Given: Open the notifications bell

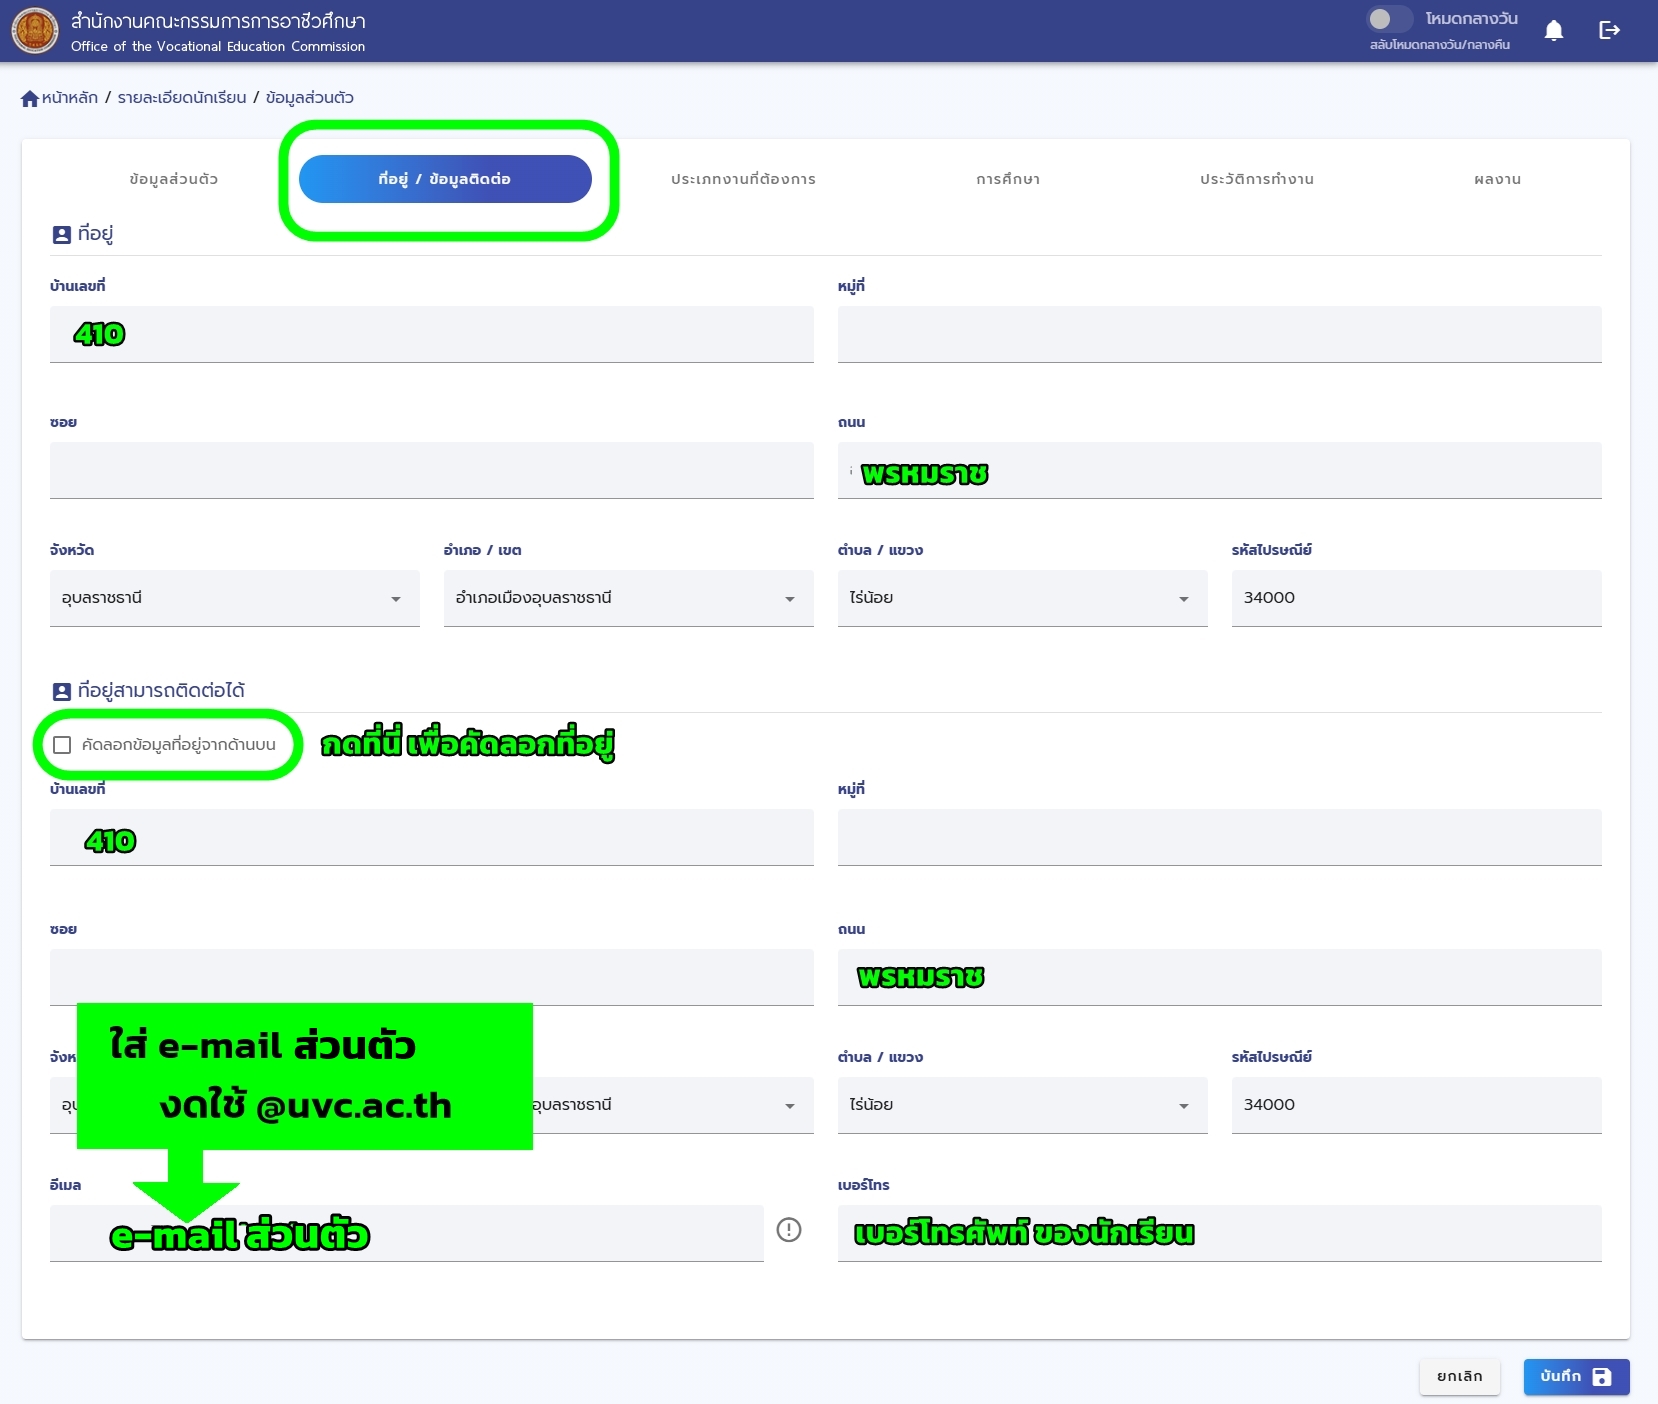Looking at the screenshot, I should [x=1554, y=30].
